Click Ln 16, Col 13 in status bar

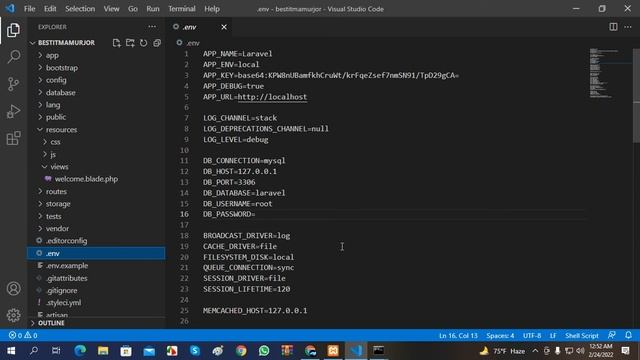(458, 336)
